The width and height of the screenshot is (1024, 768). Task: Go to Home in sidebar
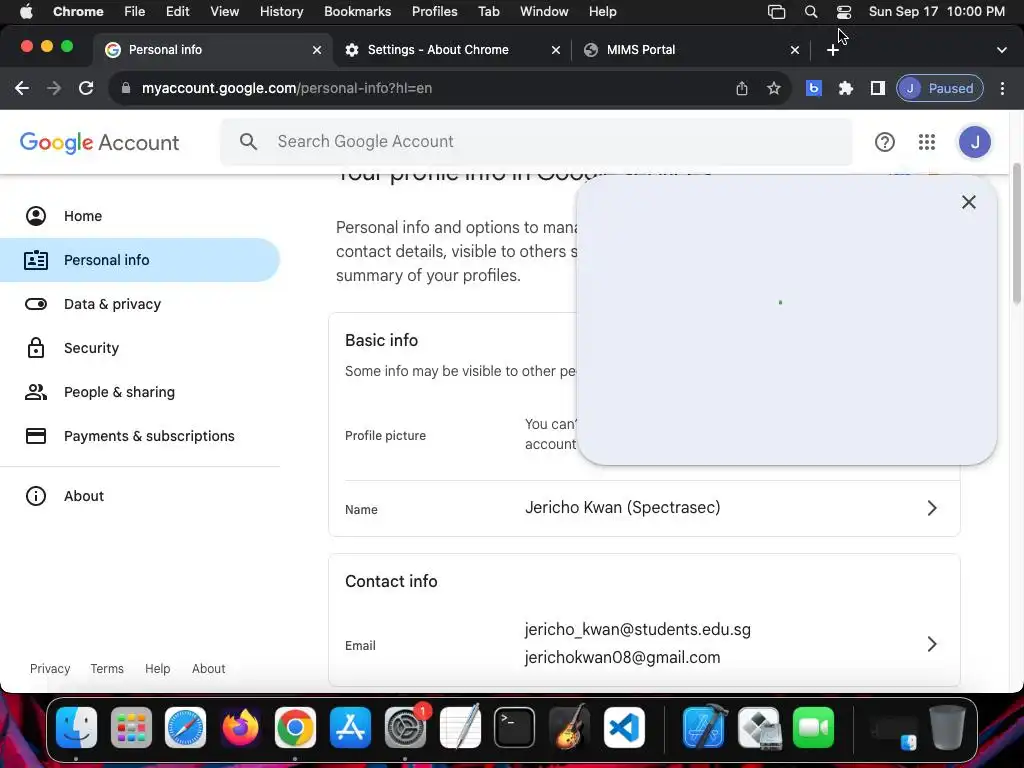click(140, 216)
